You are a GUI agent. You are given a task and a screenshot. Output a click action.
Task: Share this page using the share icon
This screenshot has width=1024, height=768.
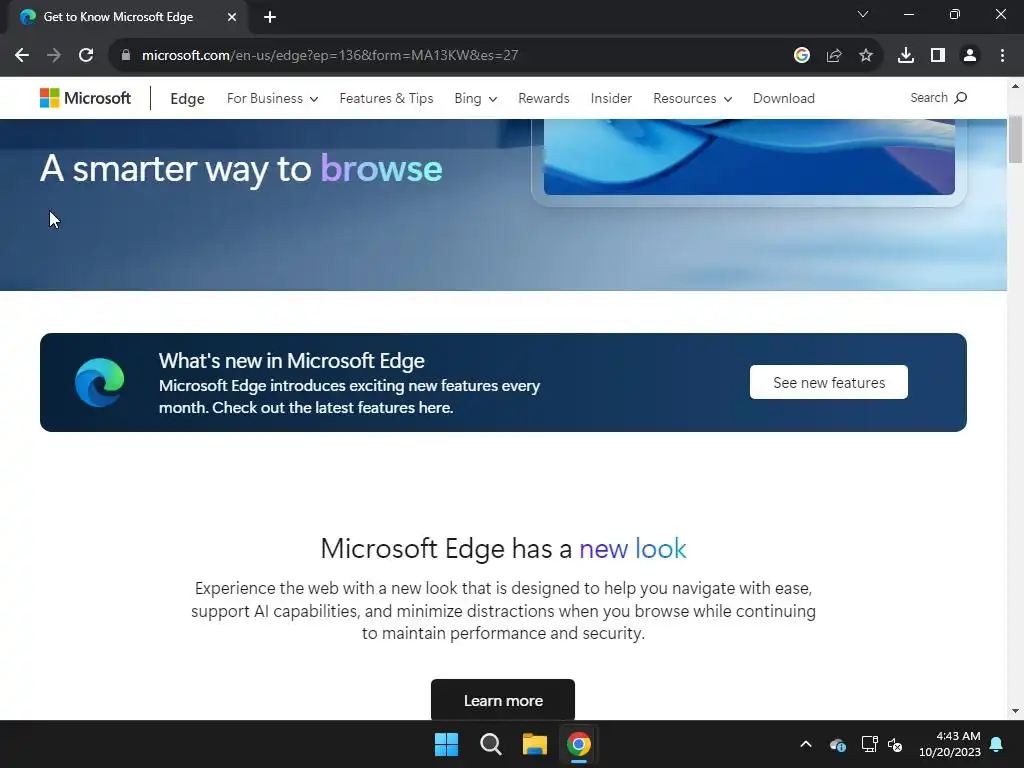tap(834, 56)
